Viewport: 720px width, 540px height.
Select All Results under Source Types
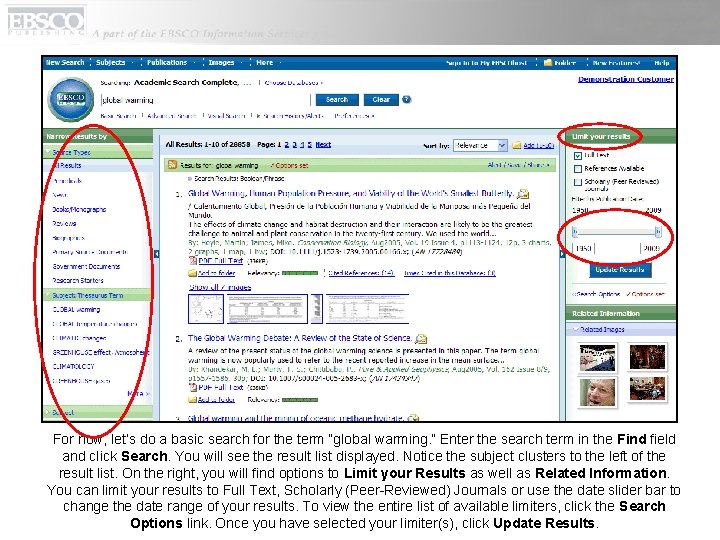tap(67, 165)
